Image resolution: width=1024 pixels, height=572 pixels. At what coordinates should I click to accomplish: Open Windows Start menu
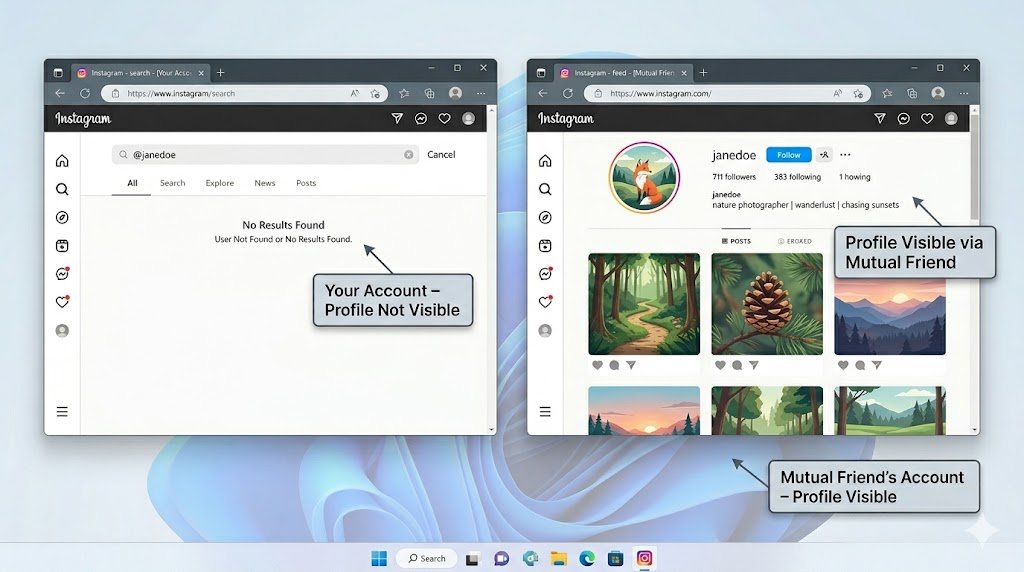click(x=379, y=558)
